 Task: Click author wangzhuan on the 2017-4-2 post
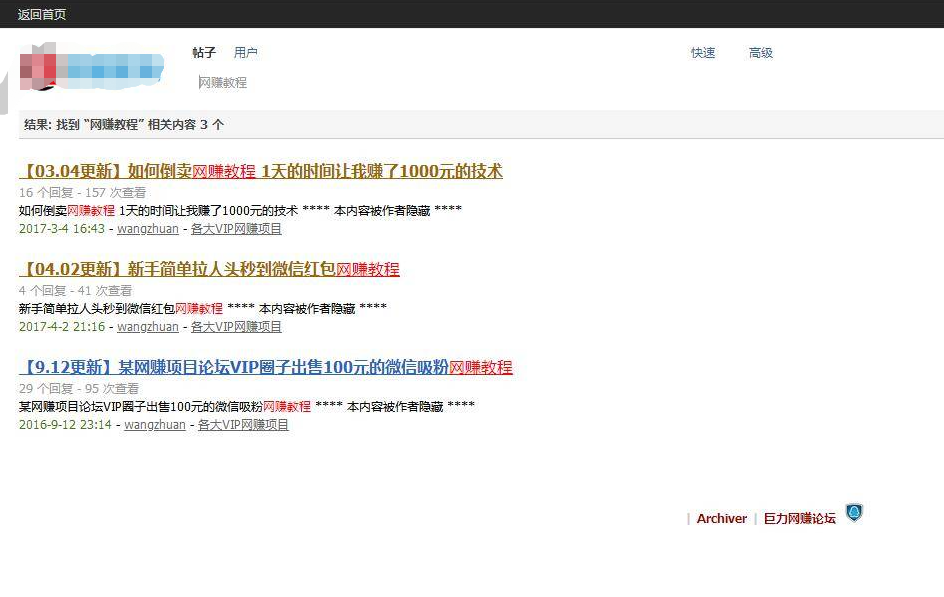[148, 327]
